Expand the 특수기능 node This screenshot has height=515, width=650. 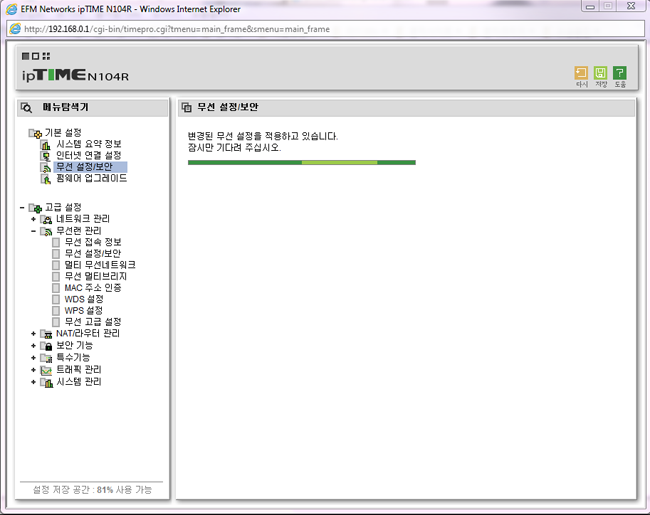34,357
